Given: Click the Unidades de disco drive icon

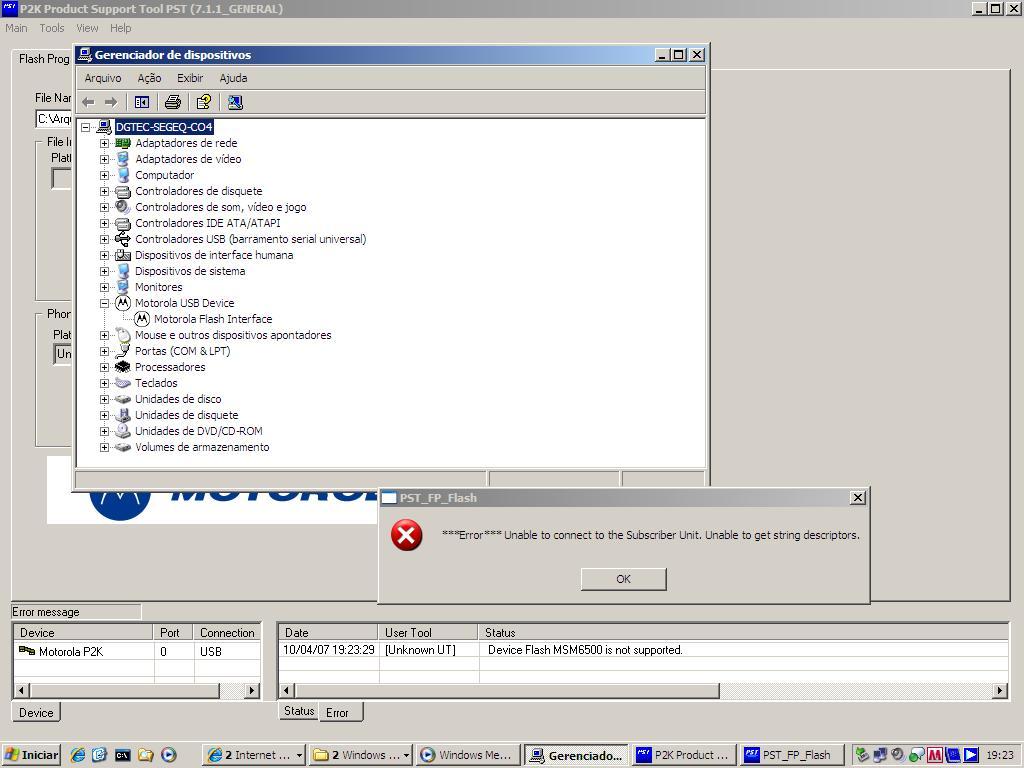Looking at the screenshot, I should (123, 399).
